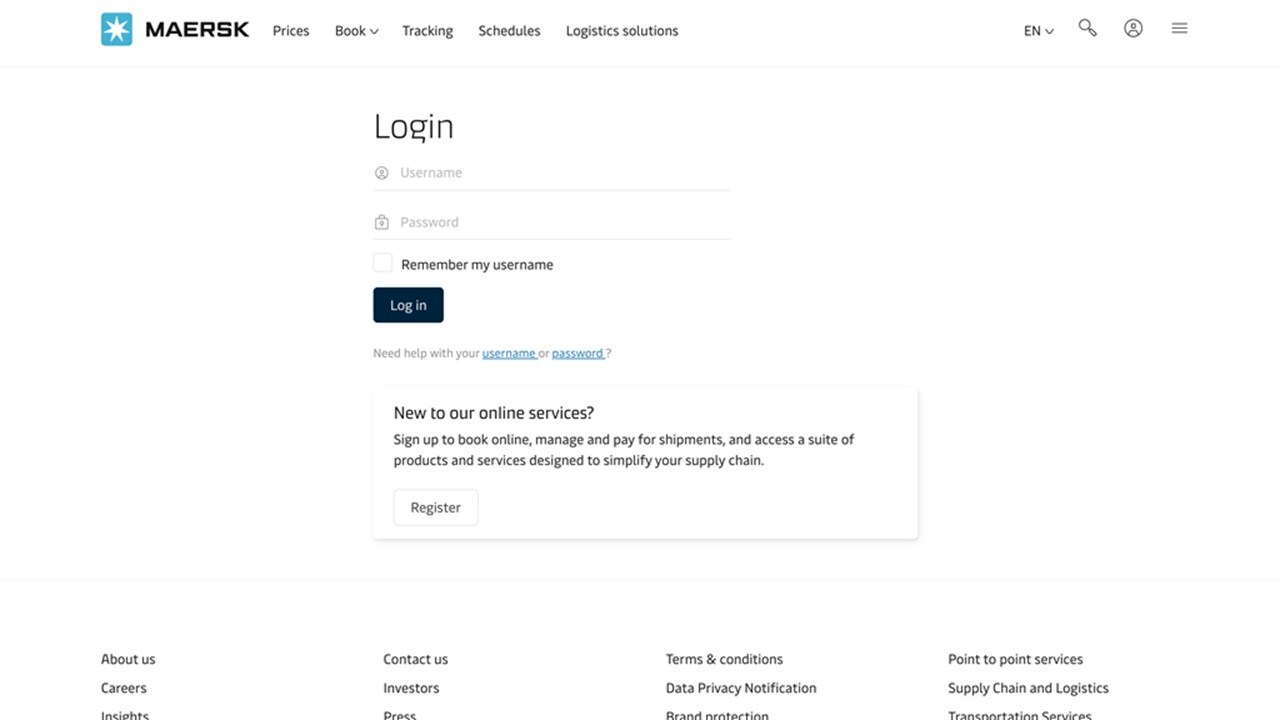
Task: Open the EN language selector
Action: click(1038, 31)
